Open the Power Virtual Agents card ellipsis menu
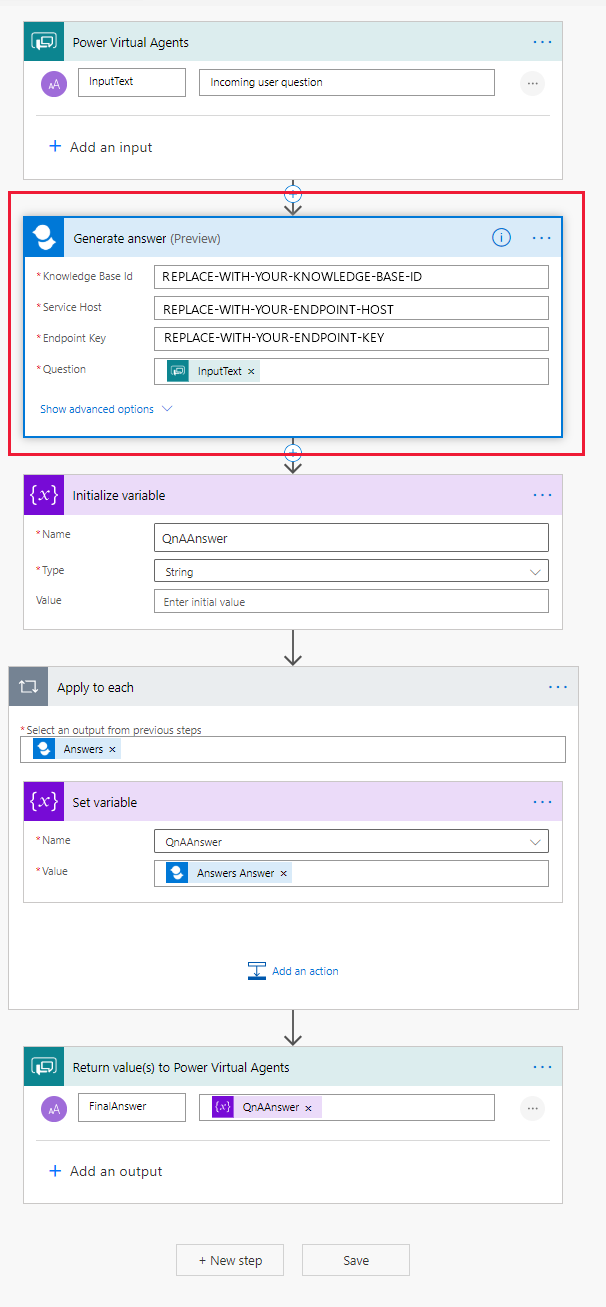The height and width of the screenshot is (1307, 606). 542,42
